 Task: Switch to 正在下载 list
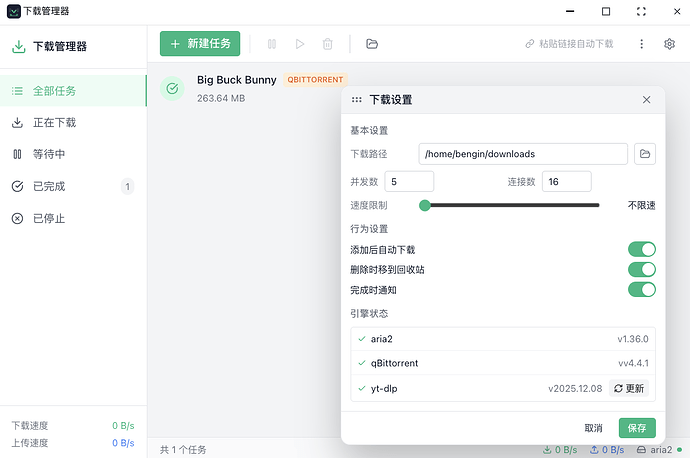[x=73, y=123]
